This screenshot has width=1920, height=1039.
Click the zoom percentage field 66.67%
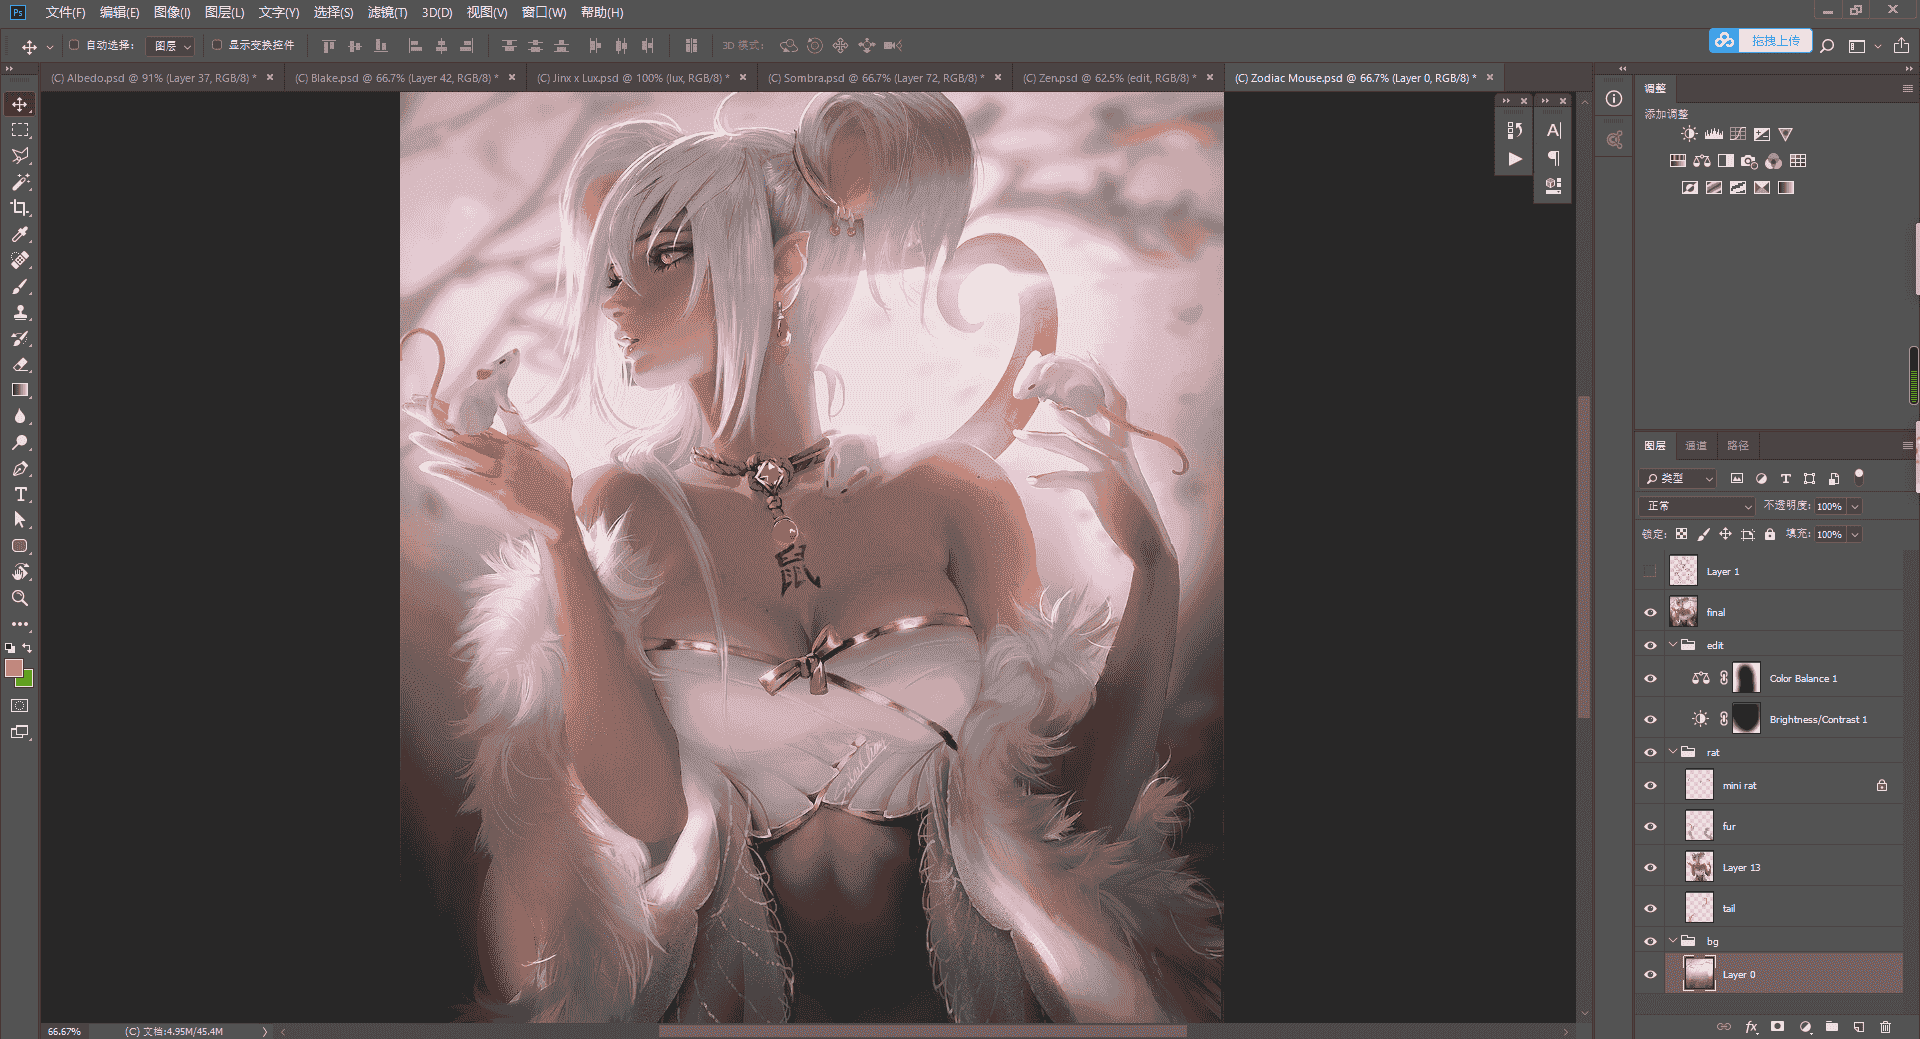pyautogui.click(x=64, y=1031)
